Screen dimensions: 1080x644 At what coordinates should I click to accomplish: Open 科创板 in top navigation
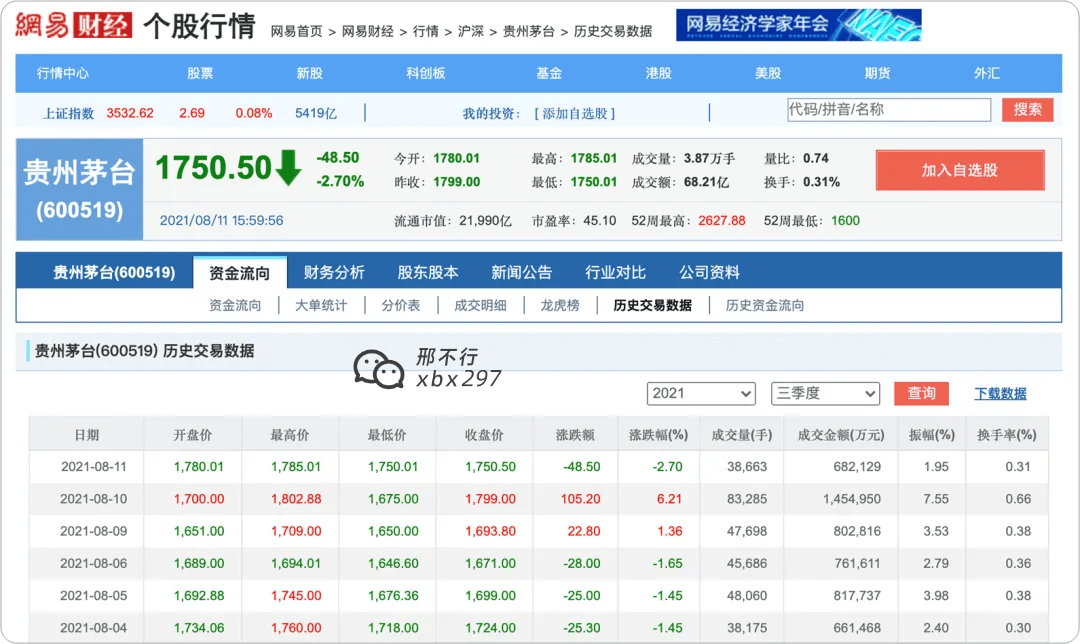tap(426, 73)
